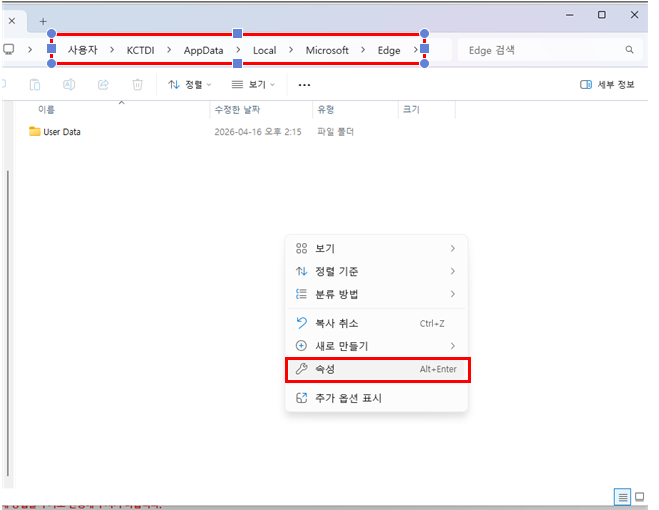Add a new tab with the plus icon
Image resolution: width=659 pixels, height=510 pixels.
pos(43,21)
